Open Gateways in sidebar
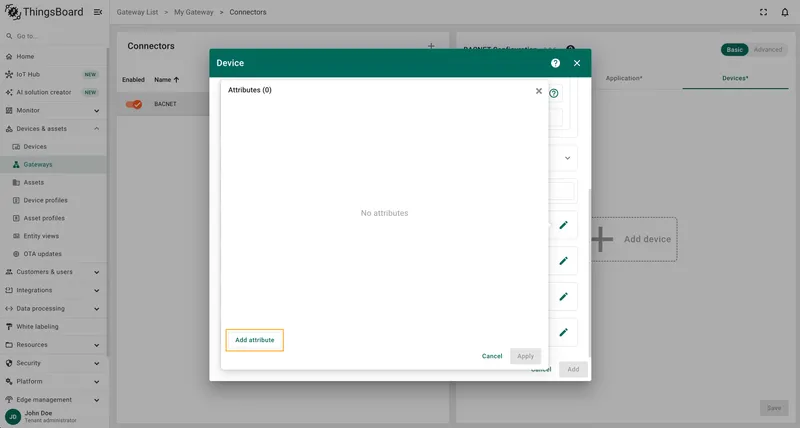800x428 pixels. pyautogui.click(x=54, y=164)
